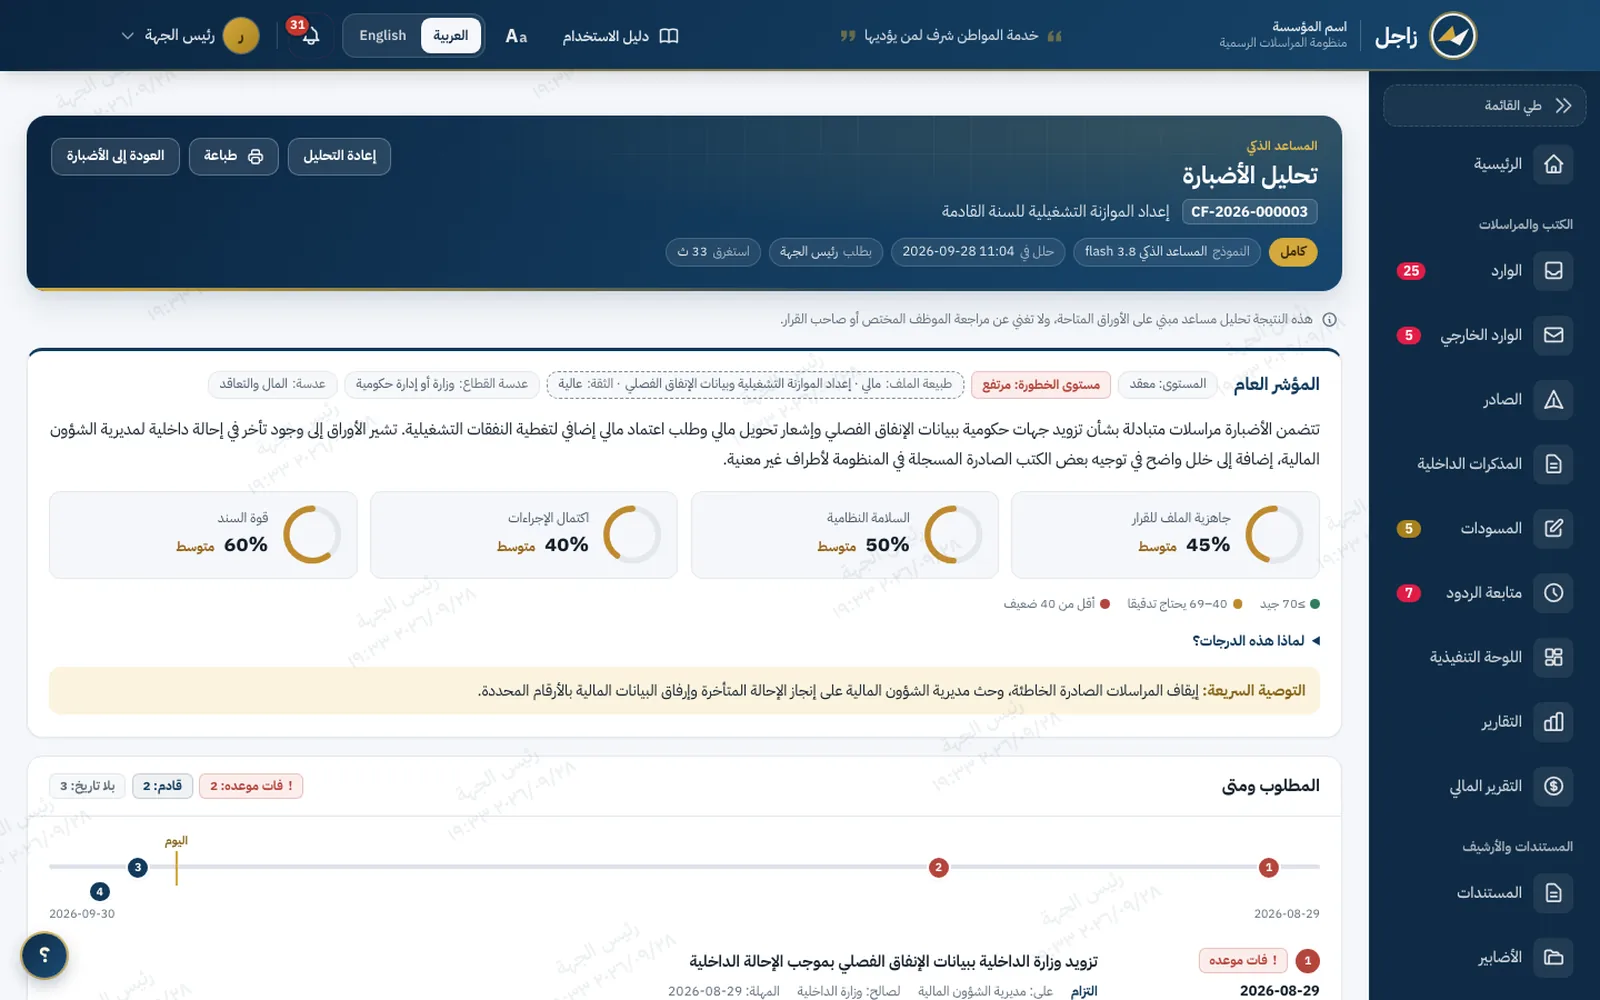The height and width of the screenshot is (1000, 1600).
Task: Click the CF-2026-000003 file number badge
Action: click(x=1250, y=212)
